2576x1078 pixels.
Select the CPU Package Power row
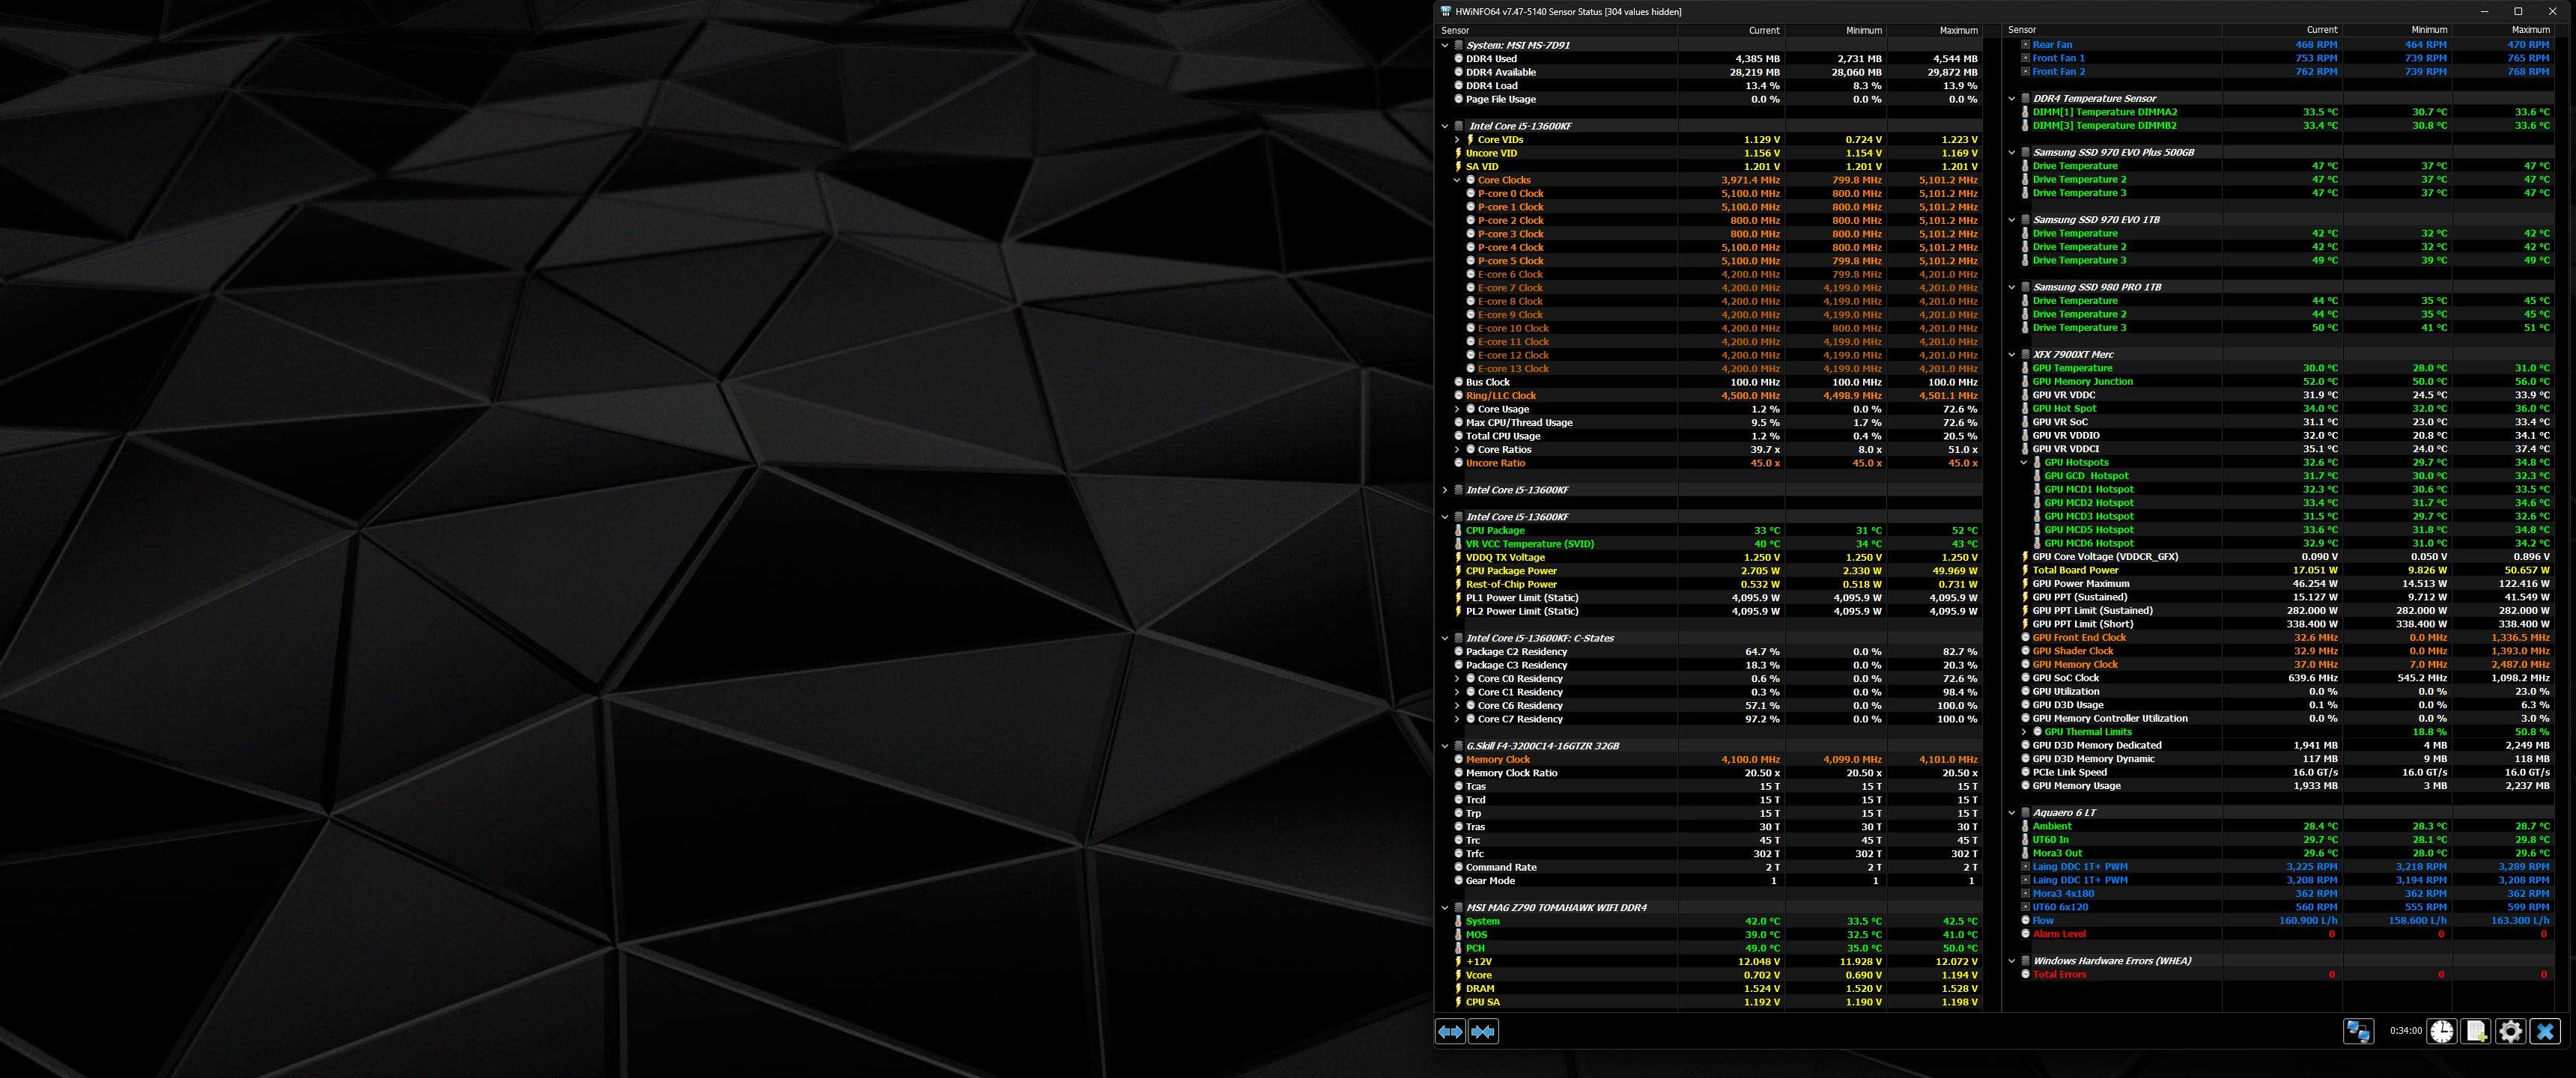click(1511, 571)
